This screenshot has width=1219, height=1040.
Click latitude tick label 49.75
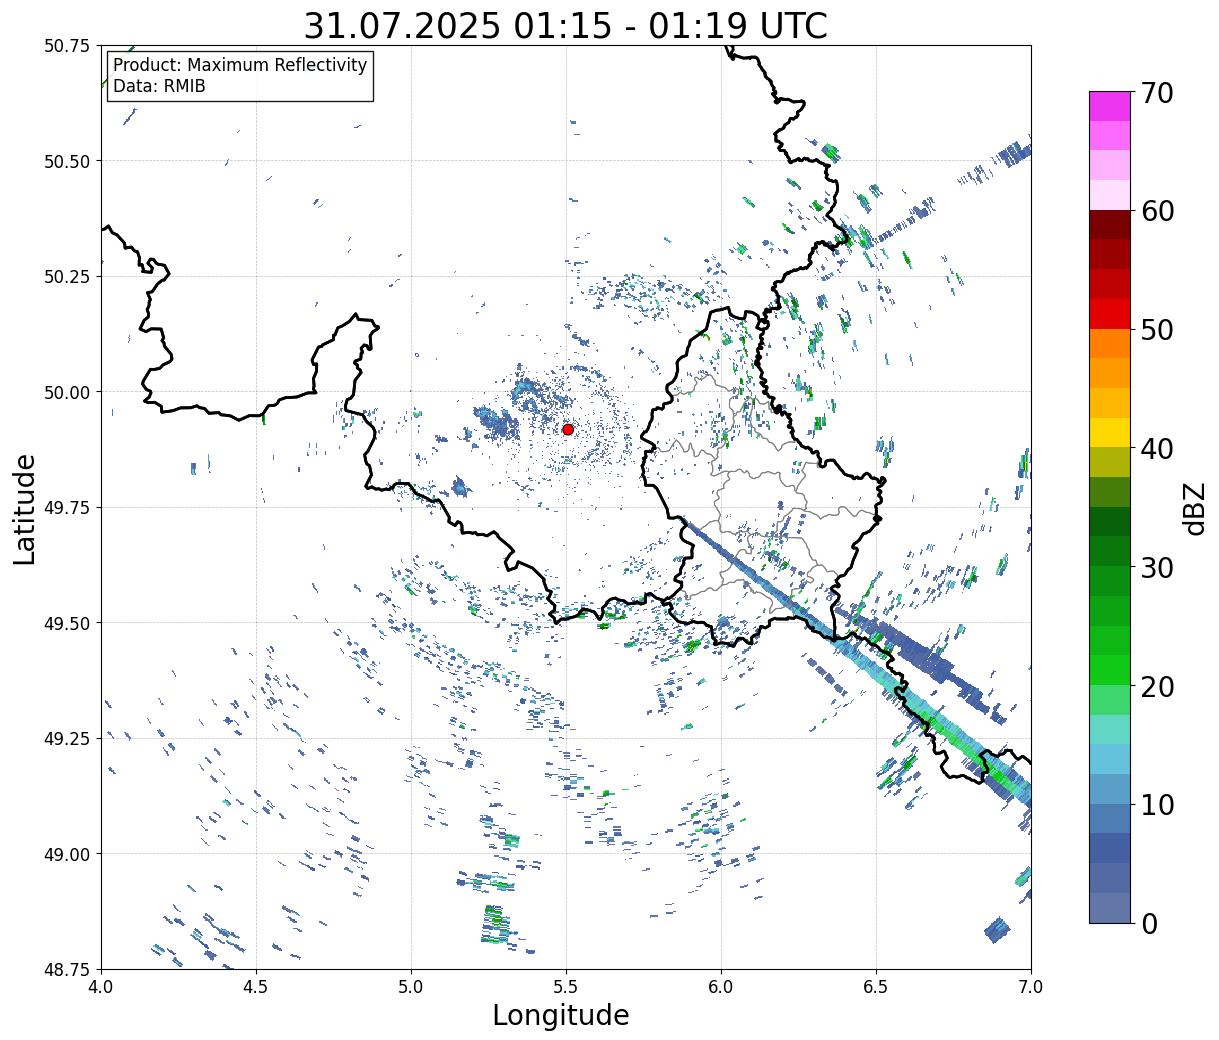[x=67, y=508]
